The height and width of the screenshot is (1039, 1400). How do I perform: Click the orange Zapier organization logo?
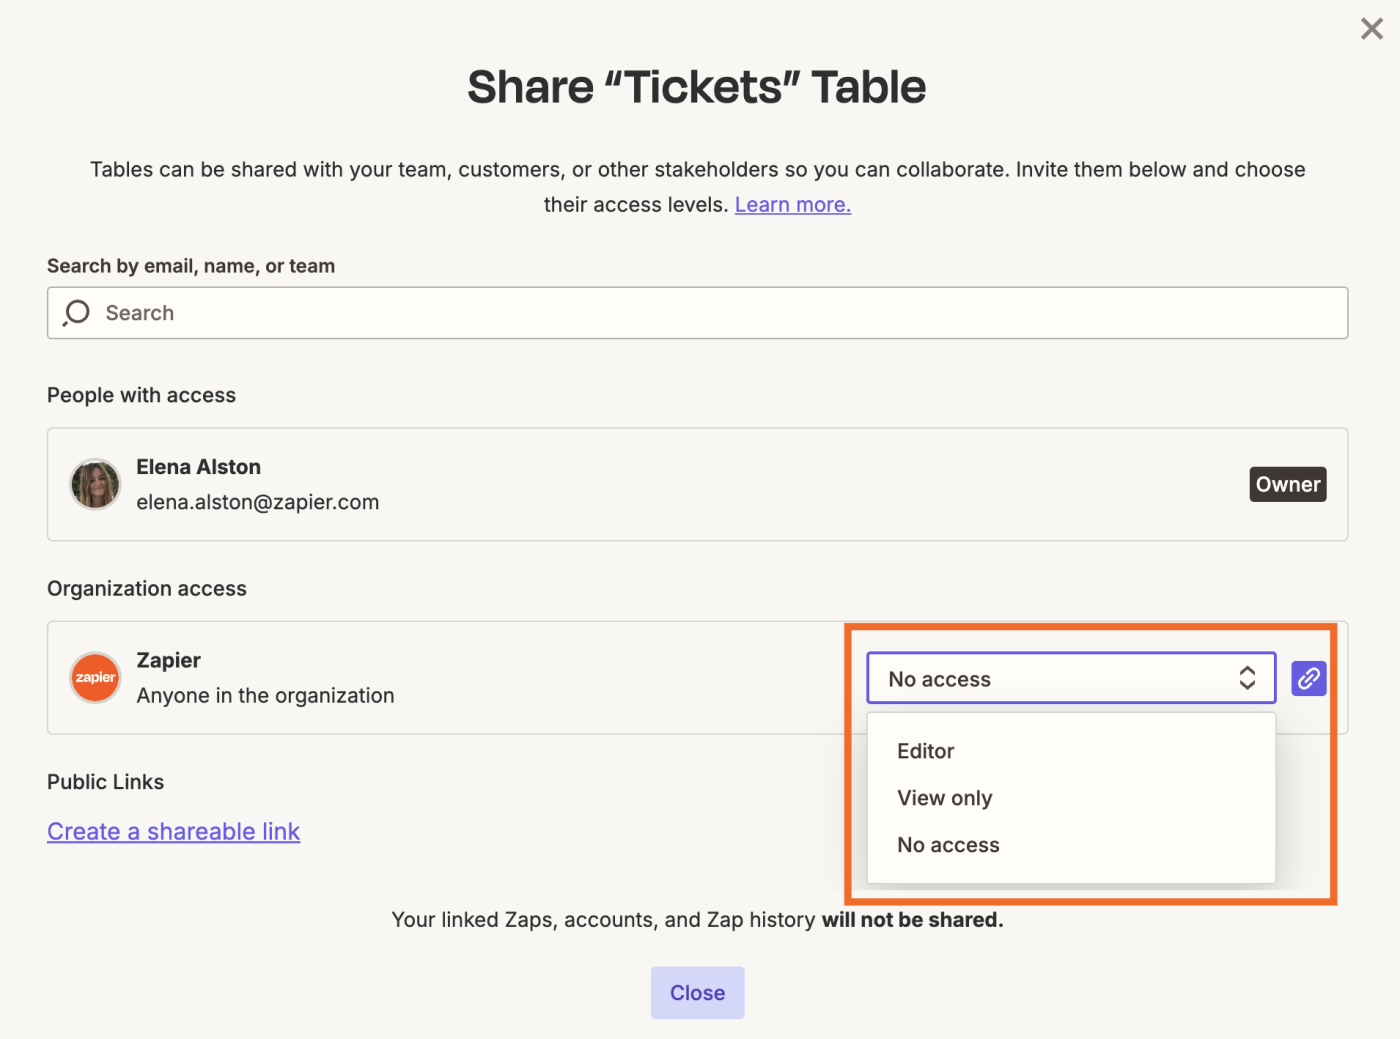[95, 678]
